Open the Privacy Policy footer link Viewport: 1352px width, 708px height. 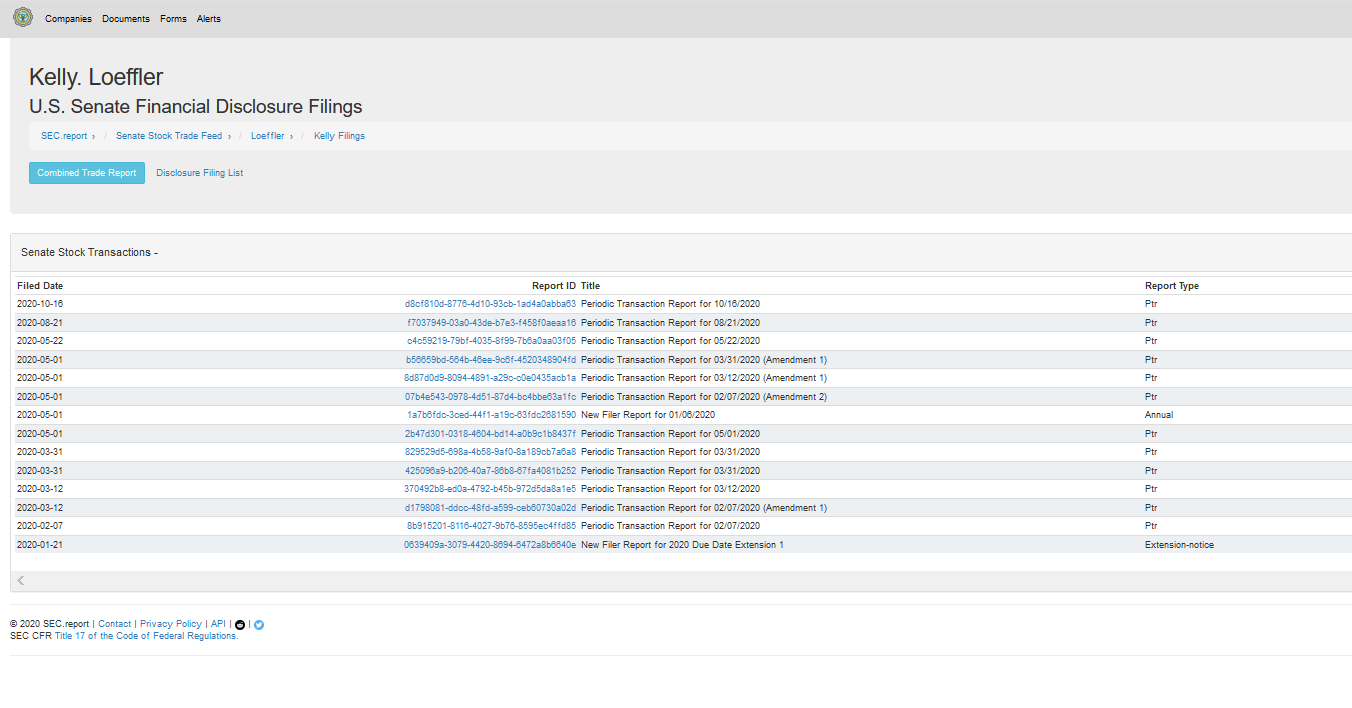click(x=171, y=624)
